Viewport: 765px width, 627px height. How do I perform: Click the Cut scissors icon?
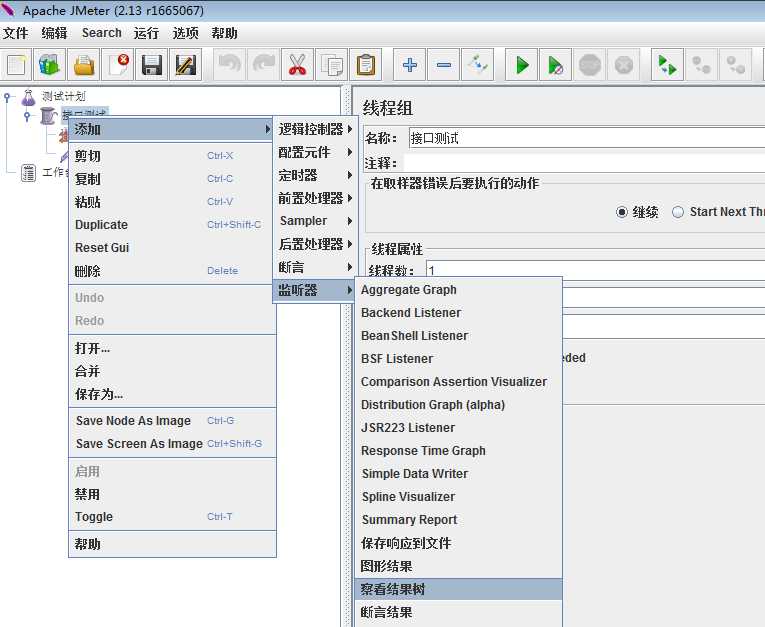pyautogui.click(x=297, y=64)
